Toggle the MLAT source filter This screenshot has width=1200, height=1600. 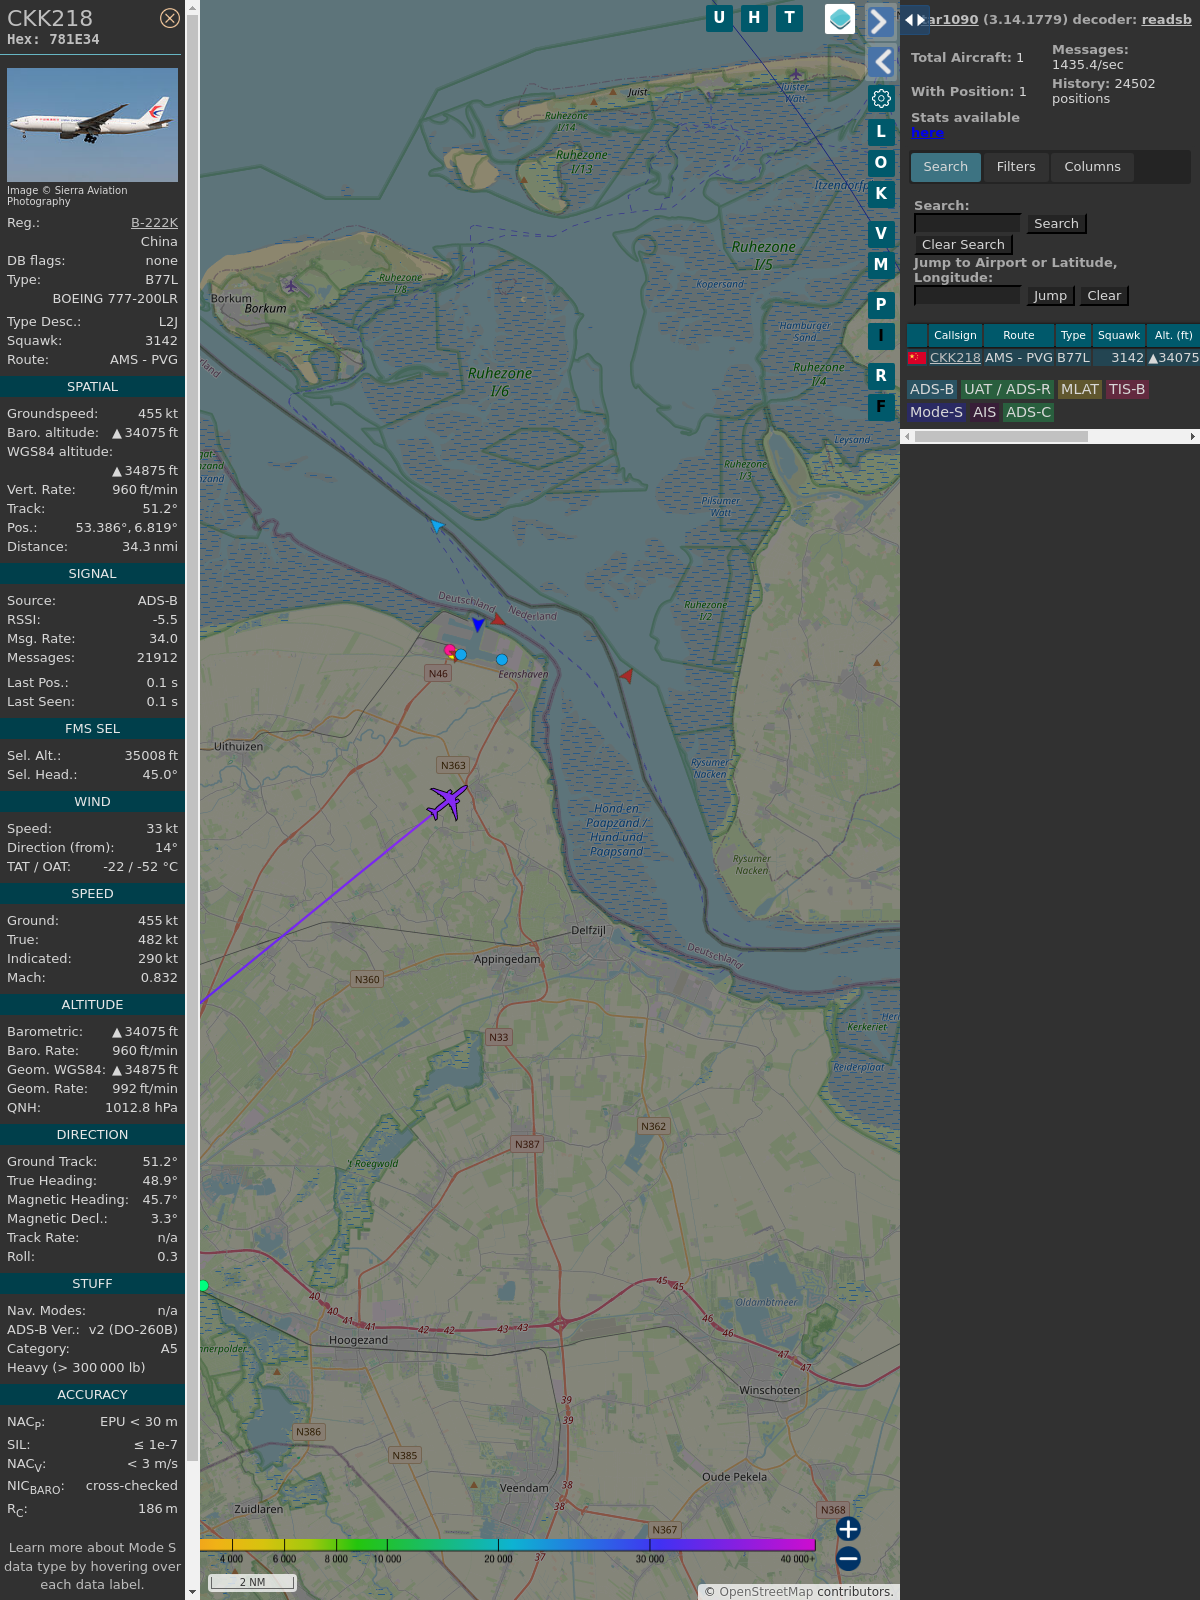click(1079, 389)
